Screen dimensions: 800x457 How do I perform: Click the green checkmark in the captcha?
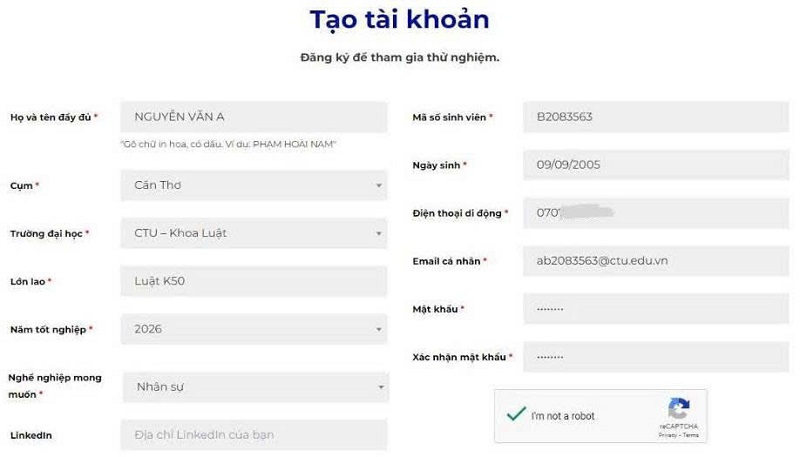[516, 414]
